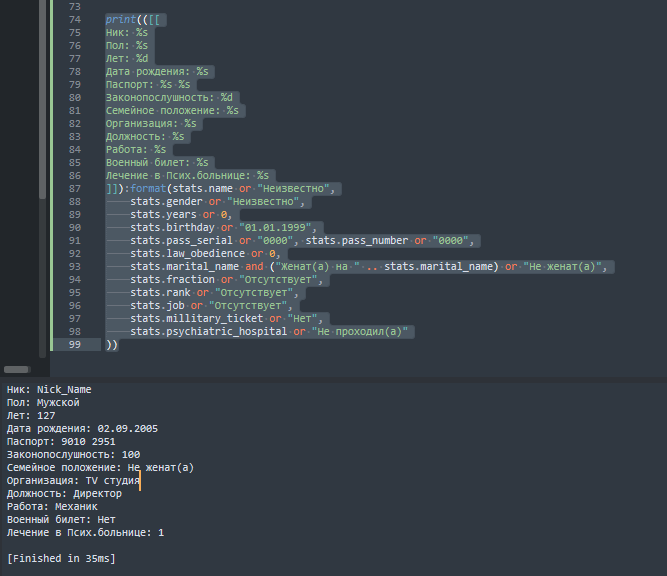The height and width of the screenshot is (576, 667).
Task: Click output line "Организация: TV студия"
Action: [x=72, y=480]
